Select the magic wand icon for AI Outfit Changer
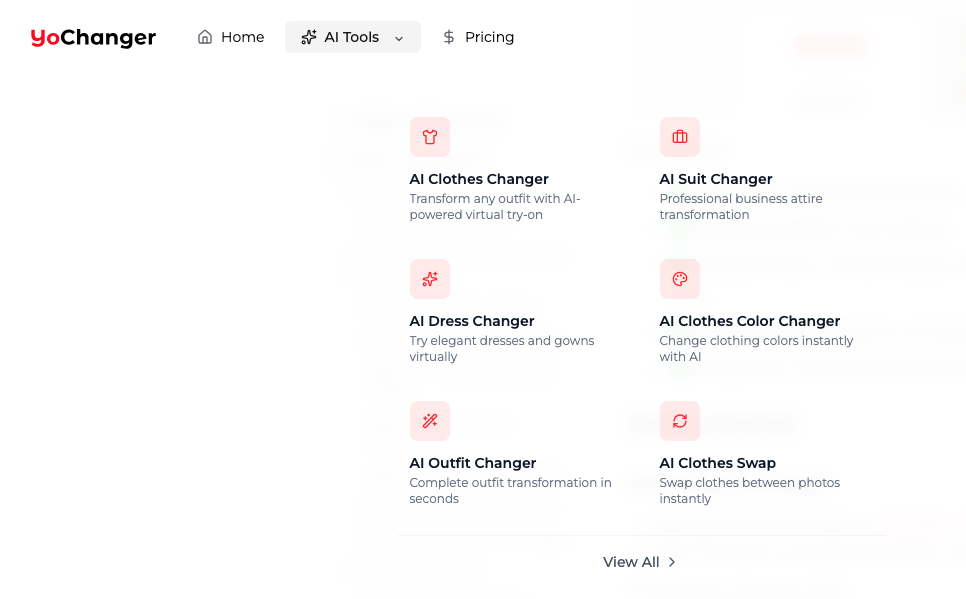966x599 pixels. (429, 421)
